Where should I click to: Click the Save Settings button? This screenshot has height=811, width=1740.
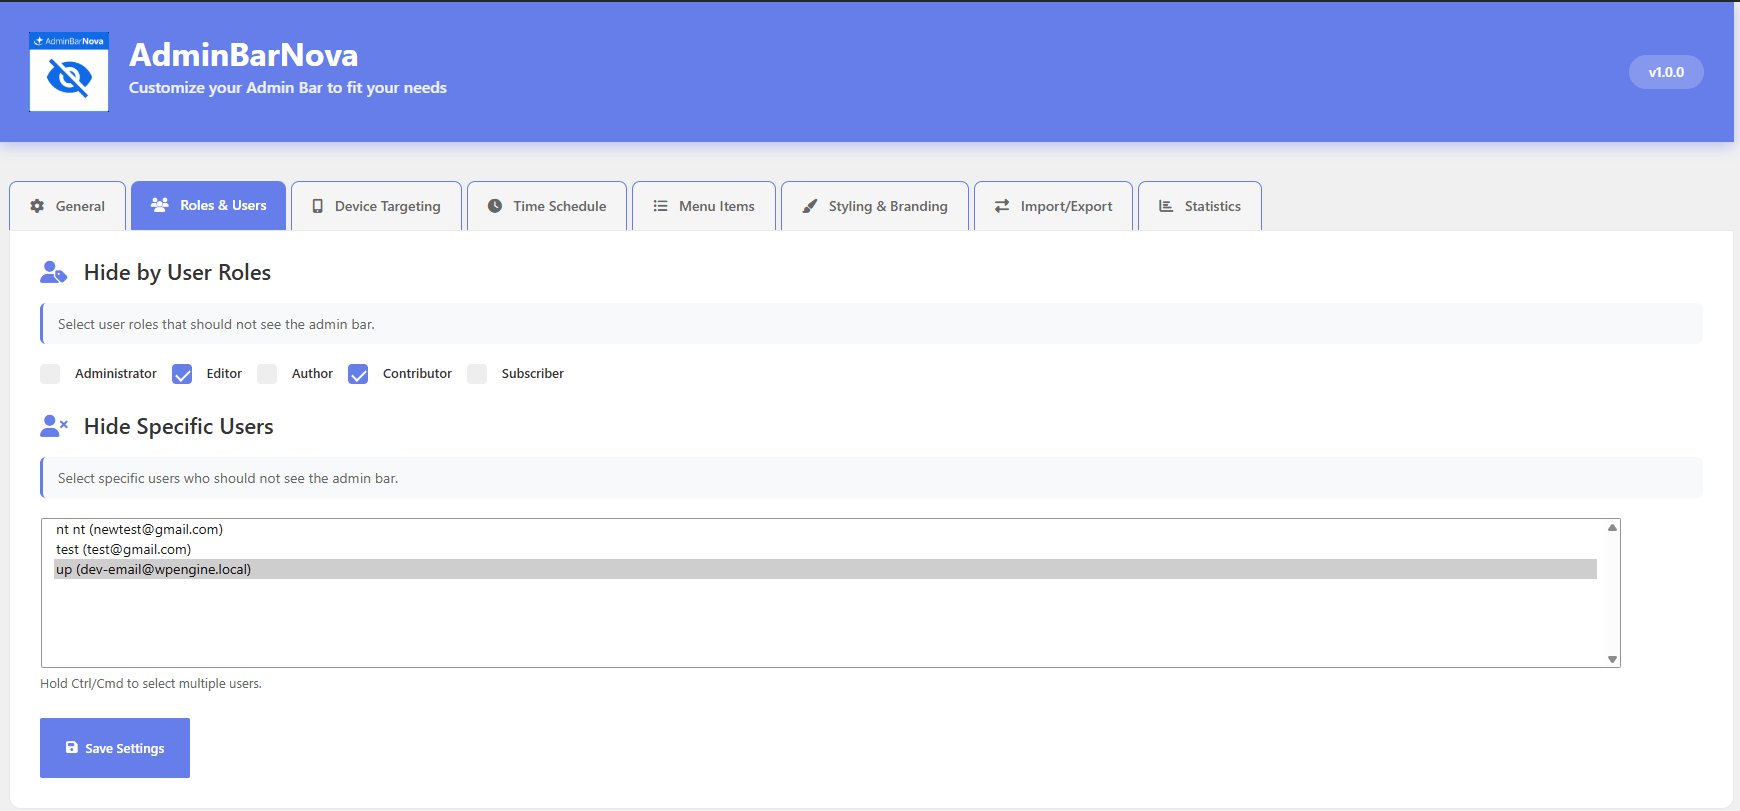(115, 748)
